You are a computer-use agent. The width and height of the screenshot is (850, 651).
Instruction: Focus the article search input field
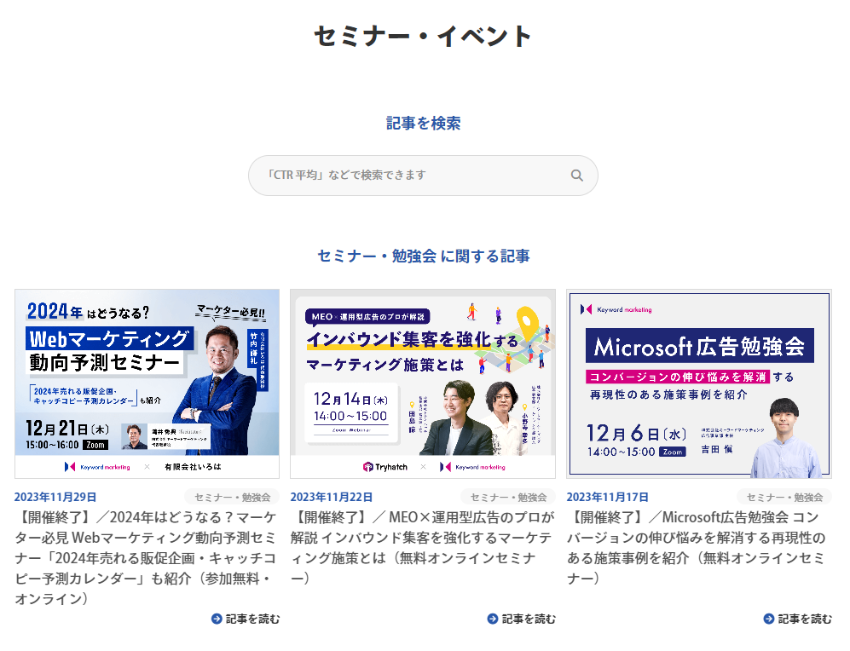tap(423, 175)
